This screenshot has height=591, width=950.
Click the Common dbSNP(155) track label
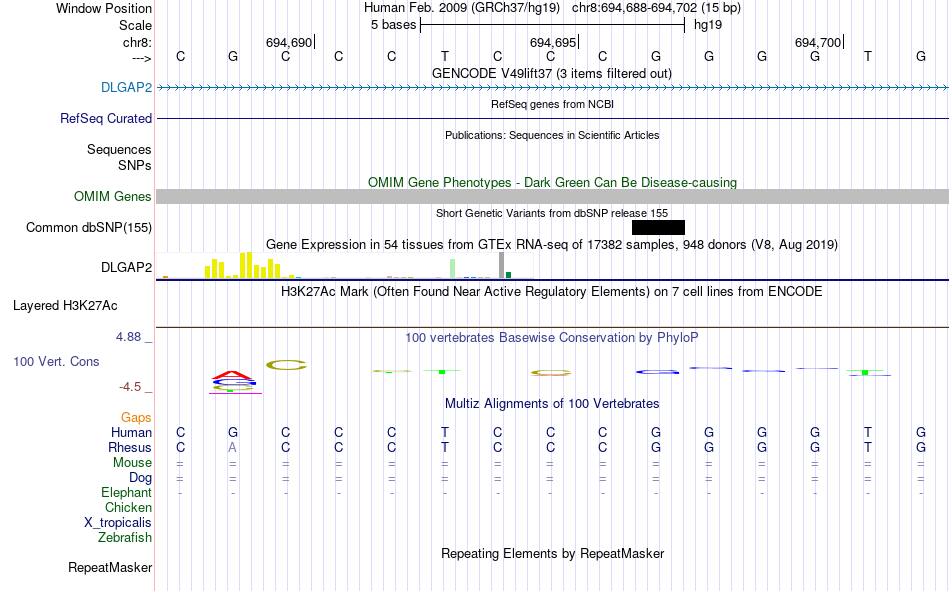click(x=89, y=227)
